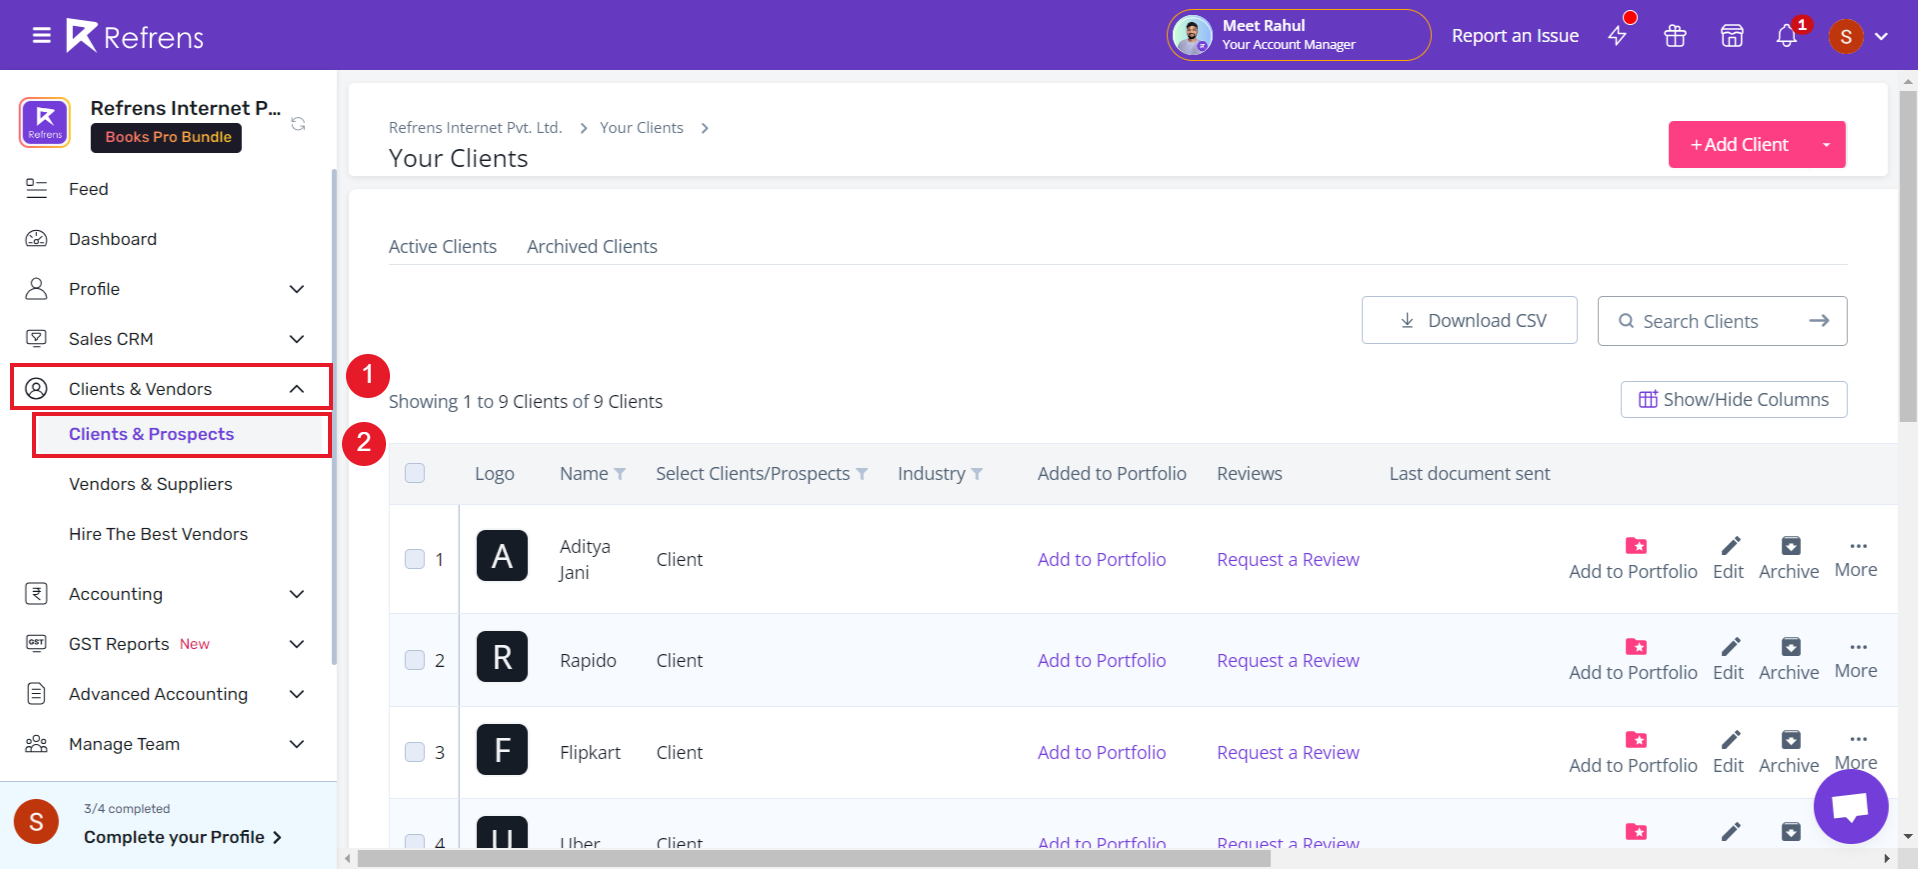Click Report an Issue link
This screenshot has height=869, width=1918.
(x=1515, y=36)
